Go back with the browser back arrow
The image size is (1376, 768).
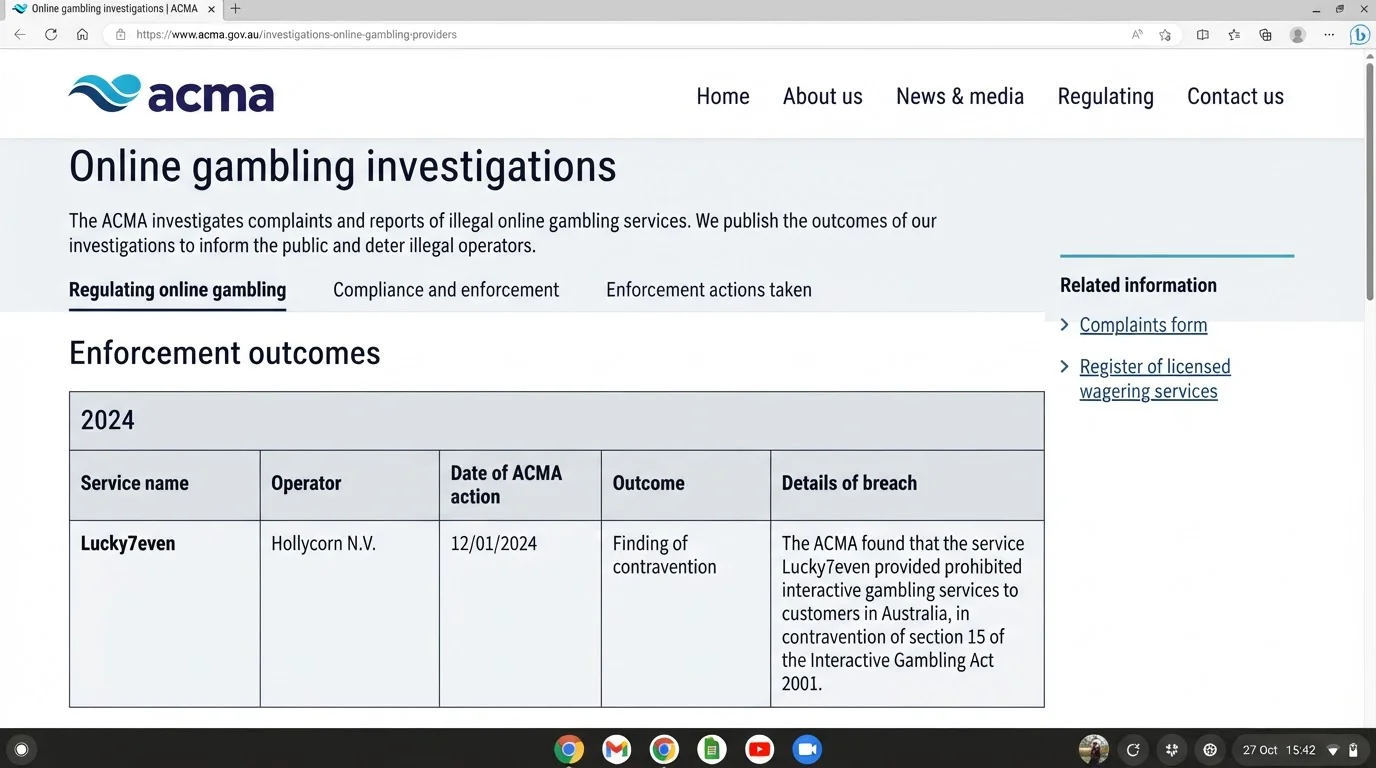pos(20,34)
